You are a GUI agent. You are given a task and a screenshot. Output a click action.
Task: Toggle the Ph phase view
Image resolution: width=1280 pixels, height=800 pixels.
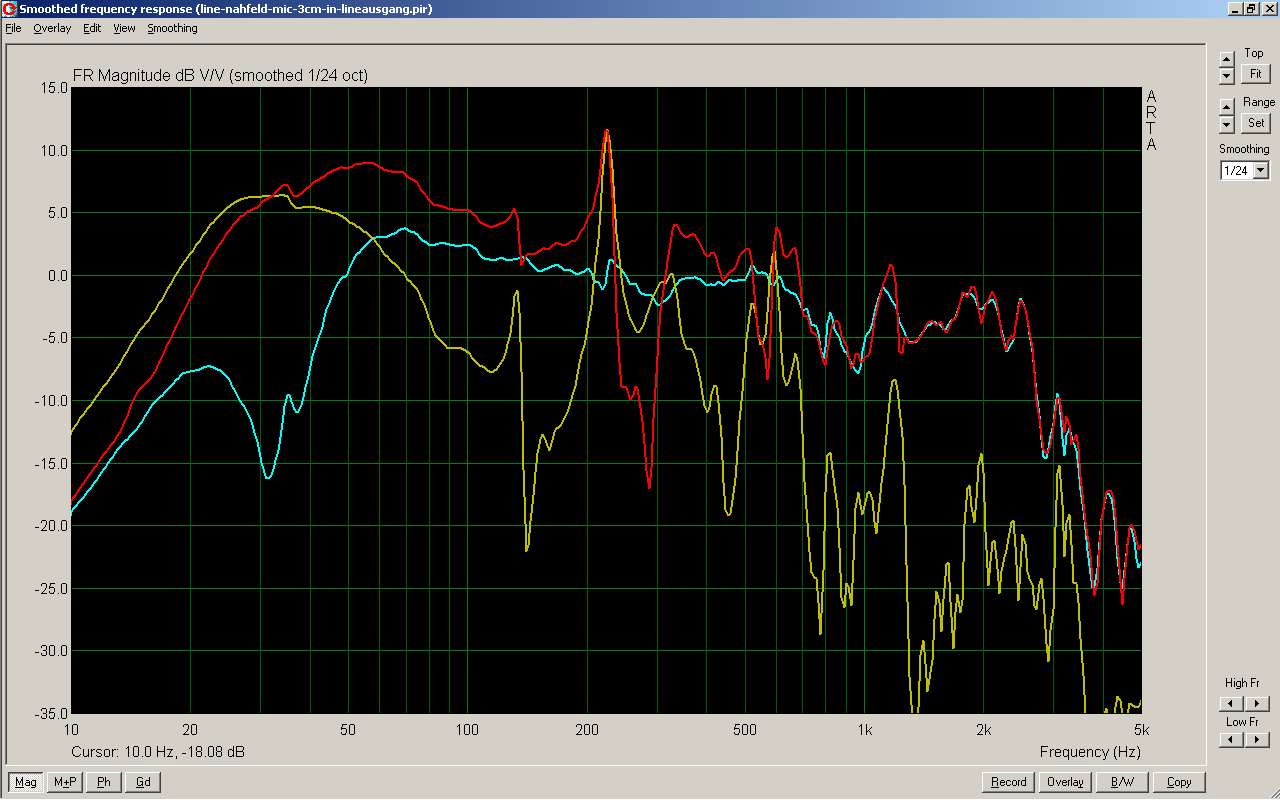pos(104,782)
